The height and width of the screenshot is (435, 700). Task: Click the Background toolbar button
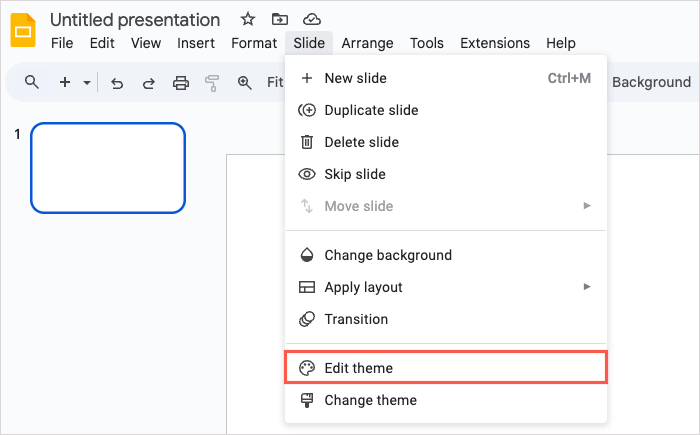[x=651, y=82]
